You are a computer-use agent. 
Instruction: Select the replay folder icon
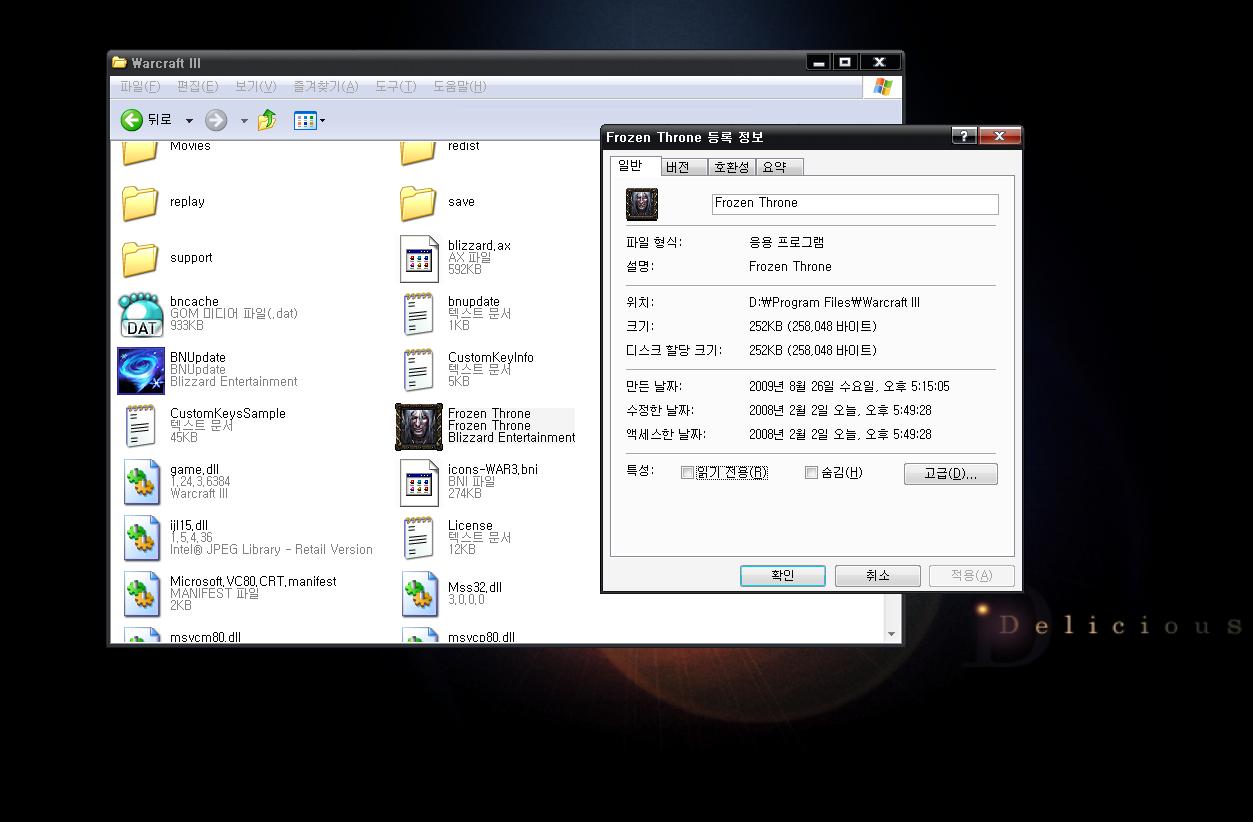pos(140,203)
